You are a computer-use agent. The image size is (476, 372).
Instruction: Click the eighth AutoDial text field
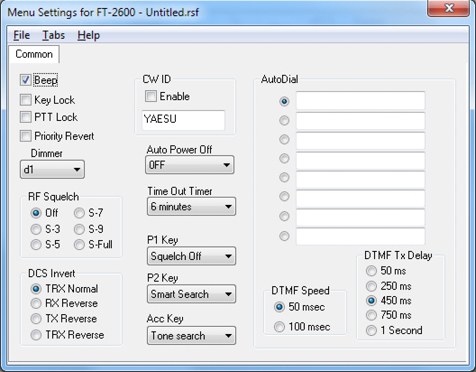[x=361, y=237]
